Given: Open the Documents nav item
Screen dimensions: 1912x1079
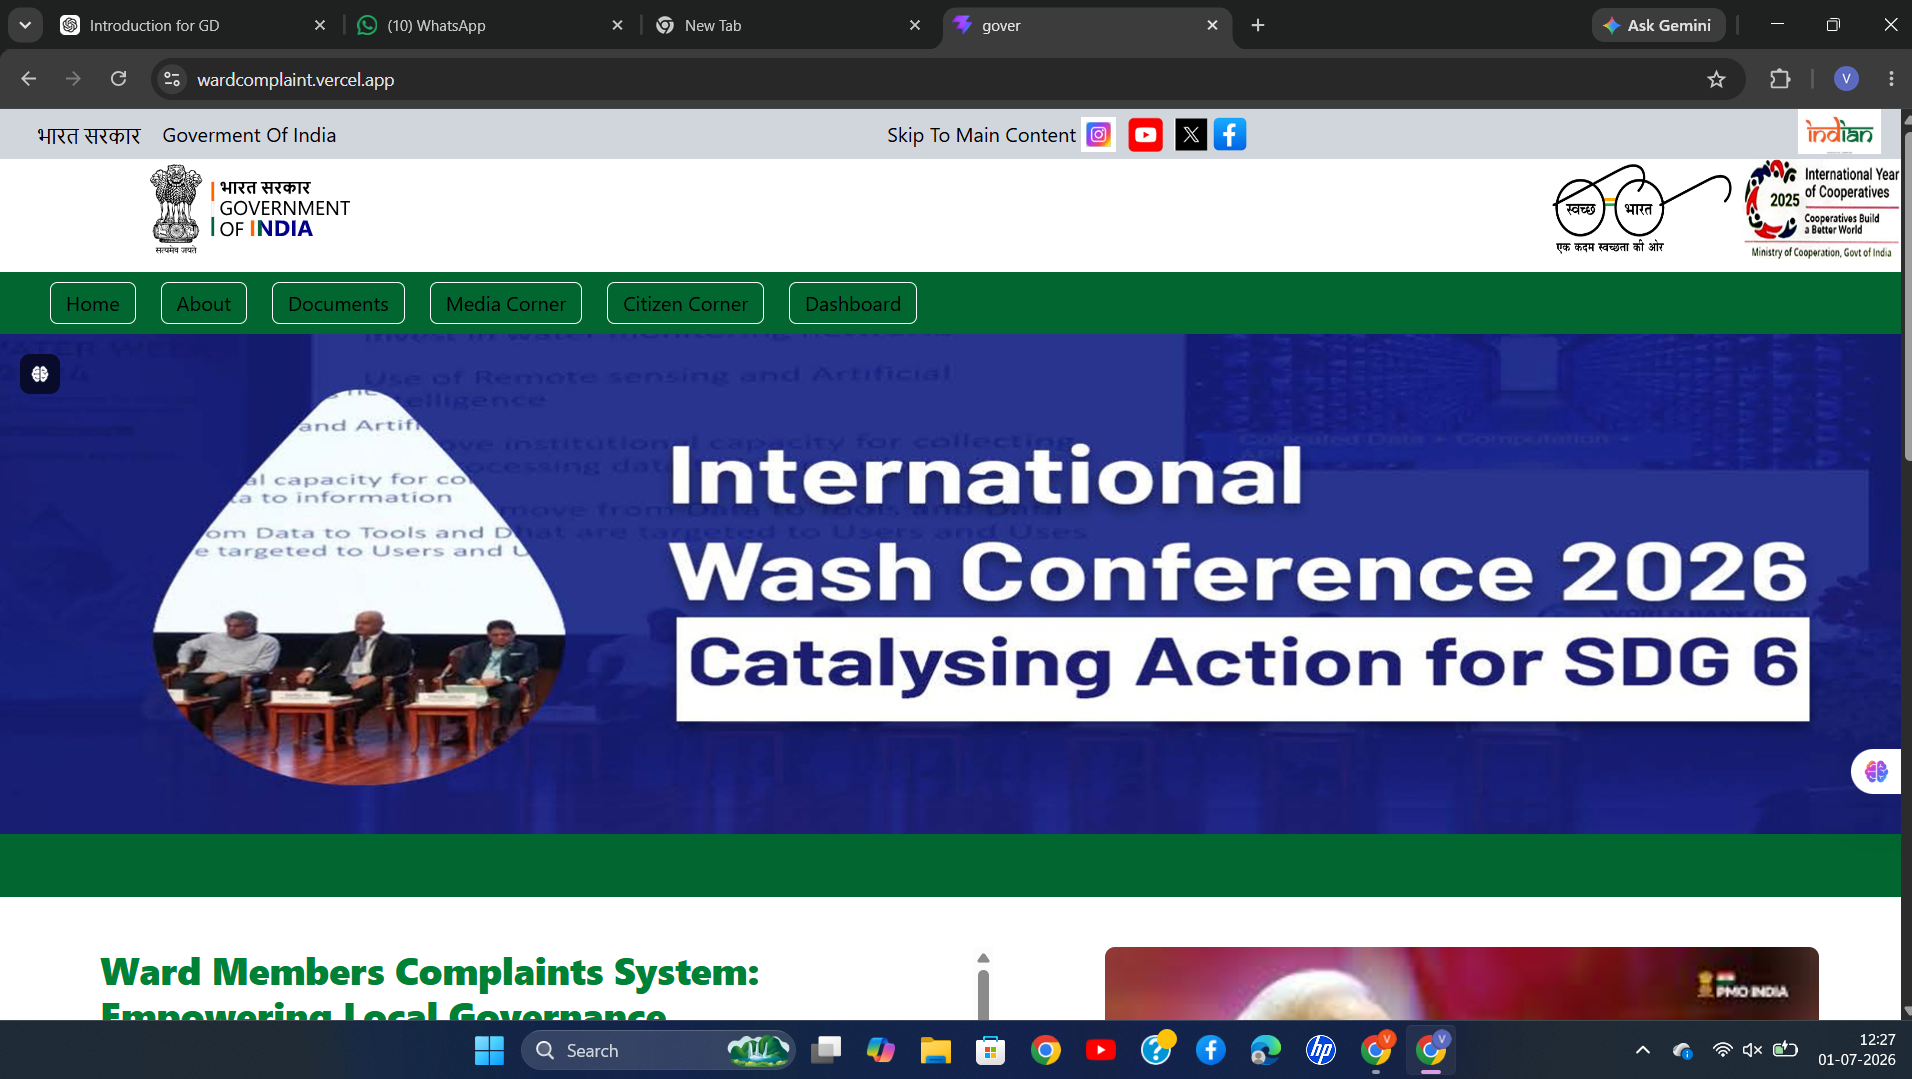Looking at the screenshot, I should click(x=338, y=303).
